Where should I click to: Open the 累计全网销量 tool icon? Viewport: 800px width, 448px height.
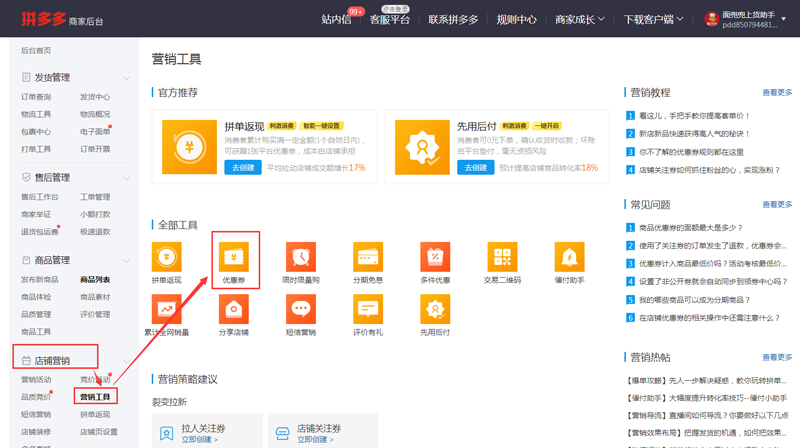click(x=166, y=309)
